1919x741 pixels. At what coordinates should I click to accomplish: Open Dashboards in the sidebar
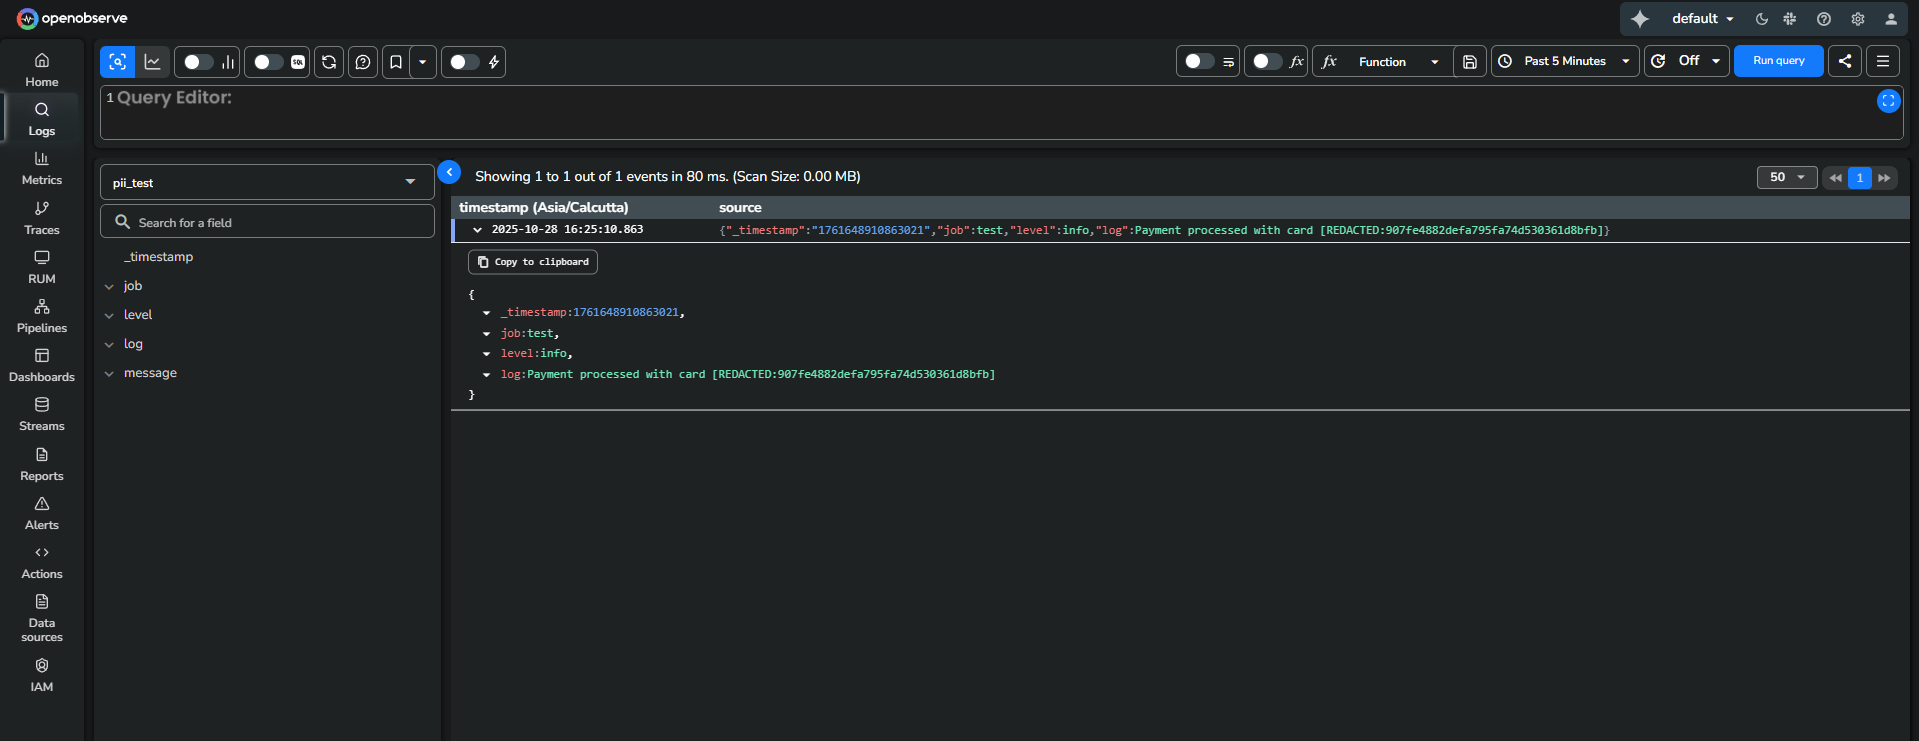pos(42,365)
